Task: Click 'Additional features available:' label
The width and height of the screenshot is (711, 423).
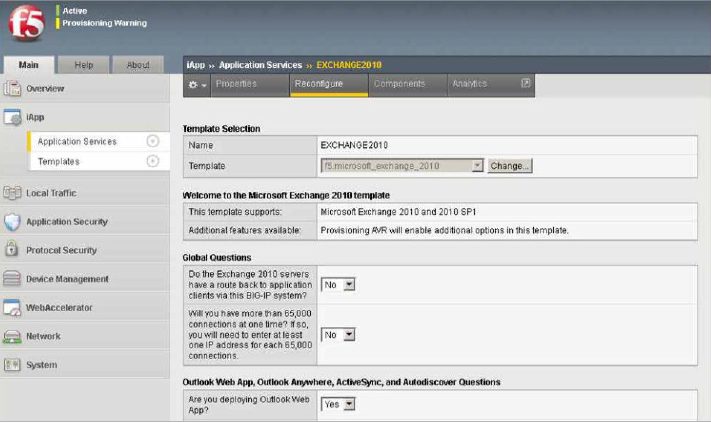Action: tap(245, 230)
